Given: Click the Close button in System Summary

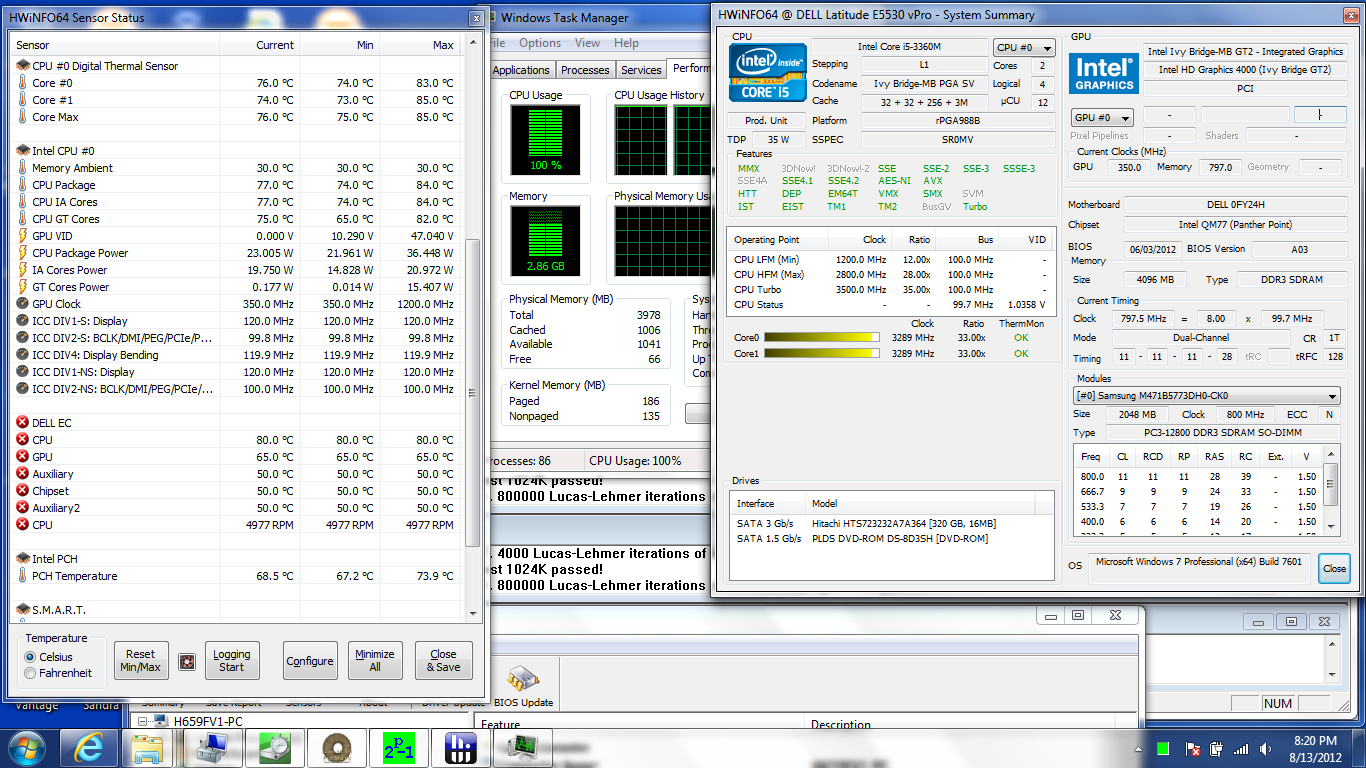Looking at the screenshot, I should 1334,568.
